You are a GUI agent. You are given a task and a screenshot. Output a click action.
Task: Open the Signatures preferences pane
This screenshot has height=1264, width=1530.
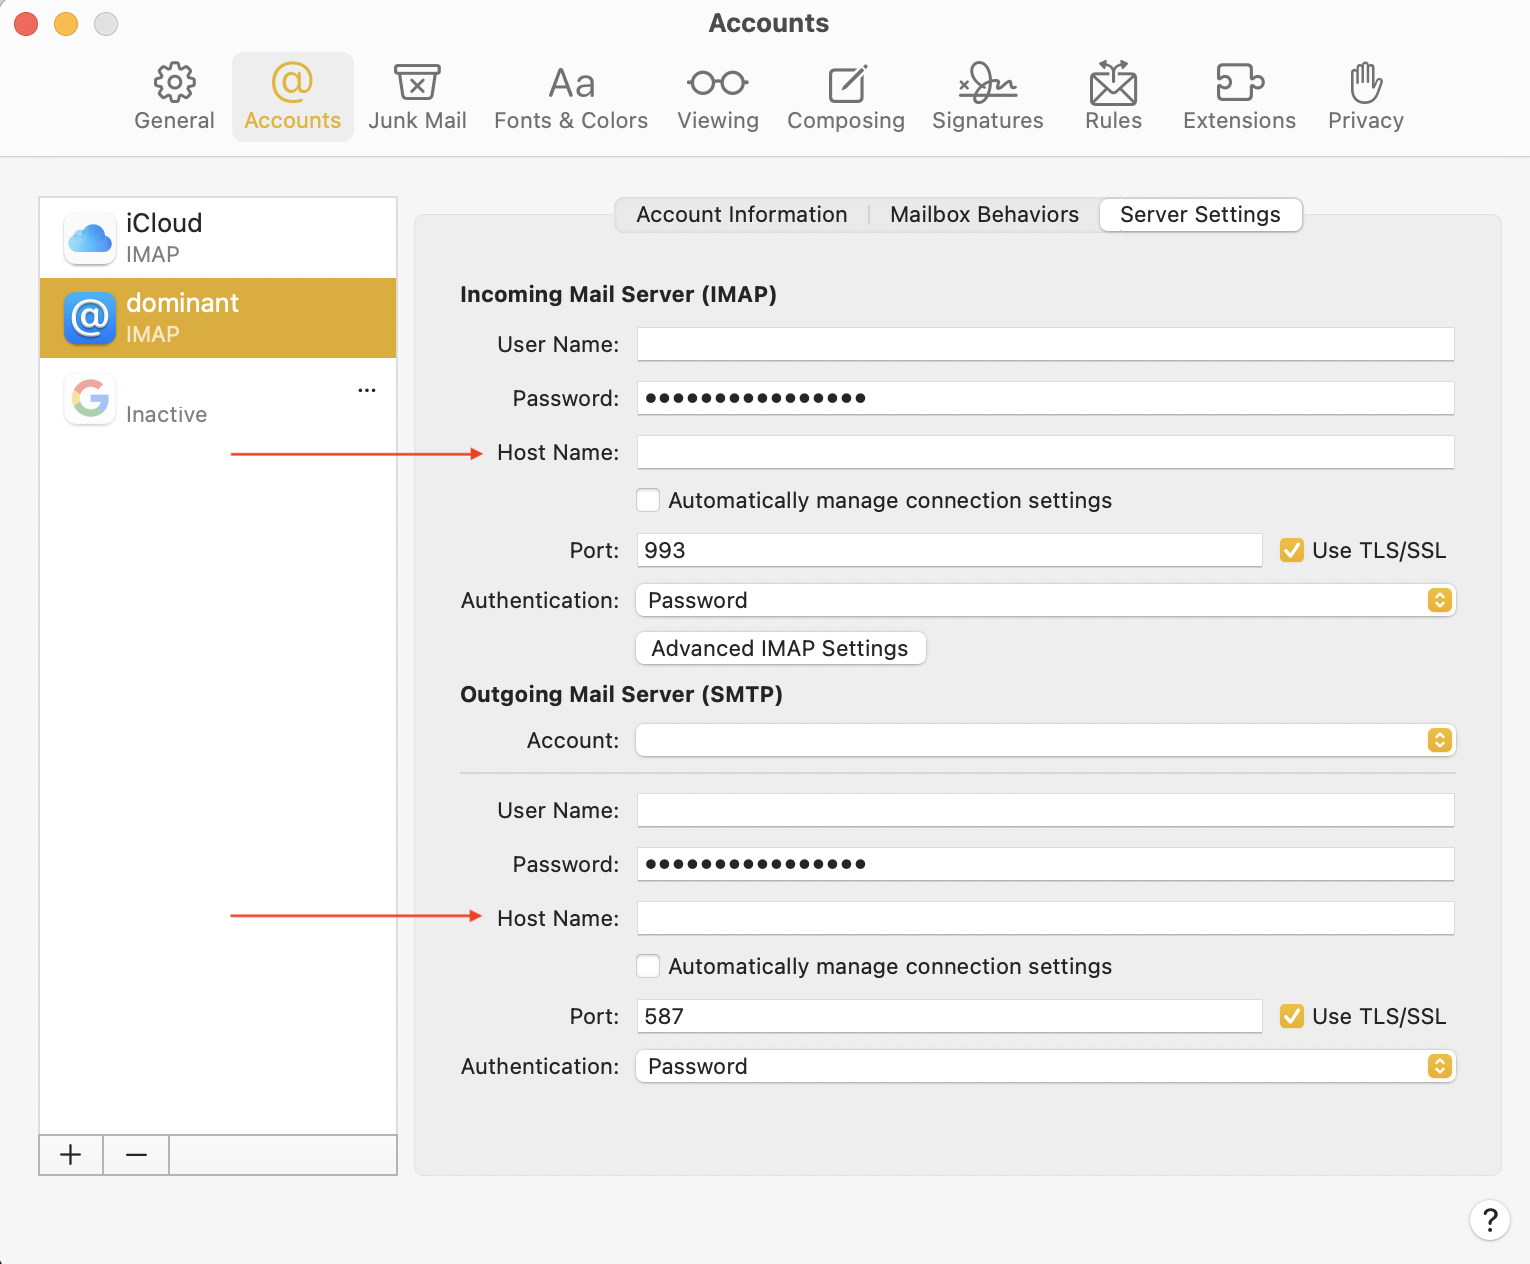[987, 97]
